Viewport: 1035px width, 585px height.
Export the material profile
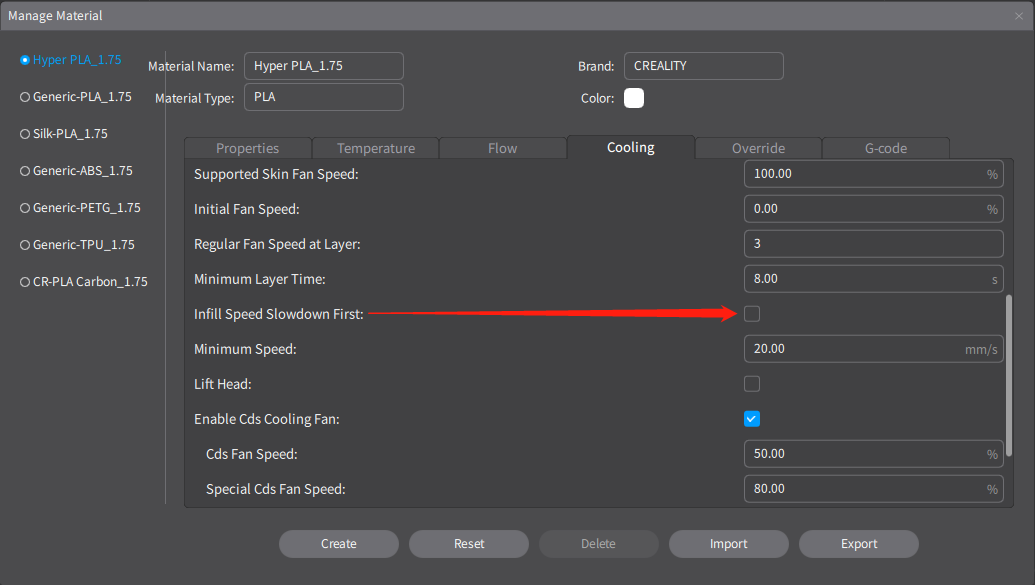point(859,544)
